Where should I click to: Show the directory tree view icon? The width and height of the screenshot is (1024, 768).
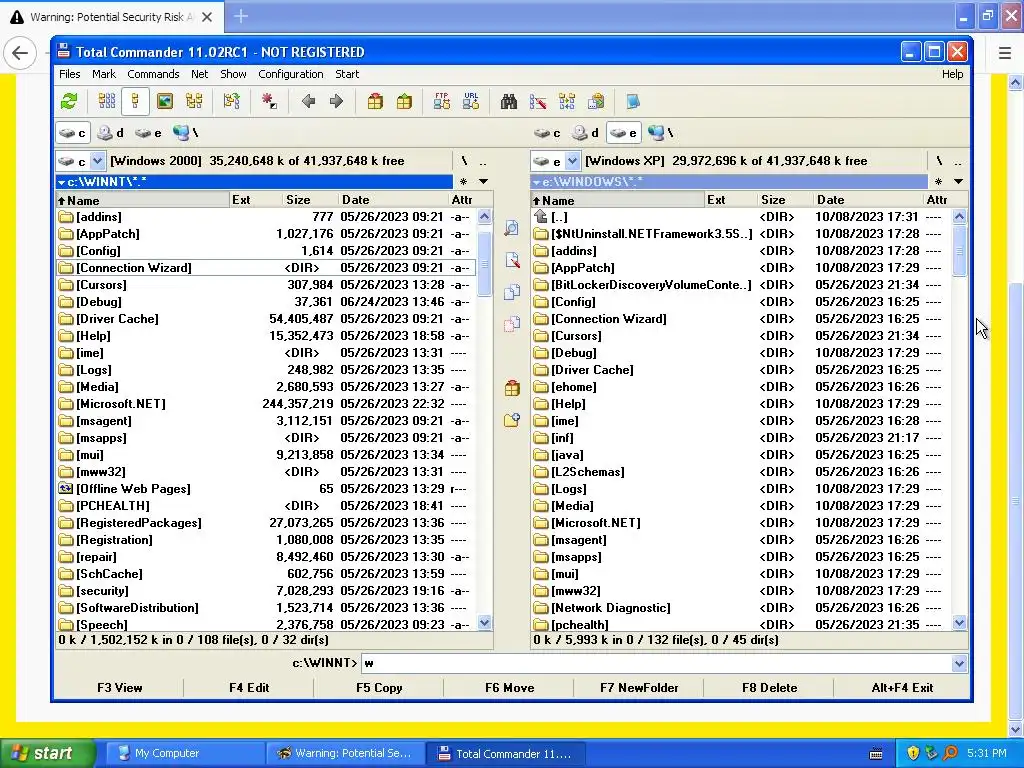tap(194, 101)
